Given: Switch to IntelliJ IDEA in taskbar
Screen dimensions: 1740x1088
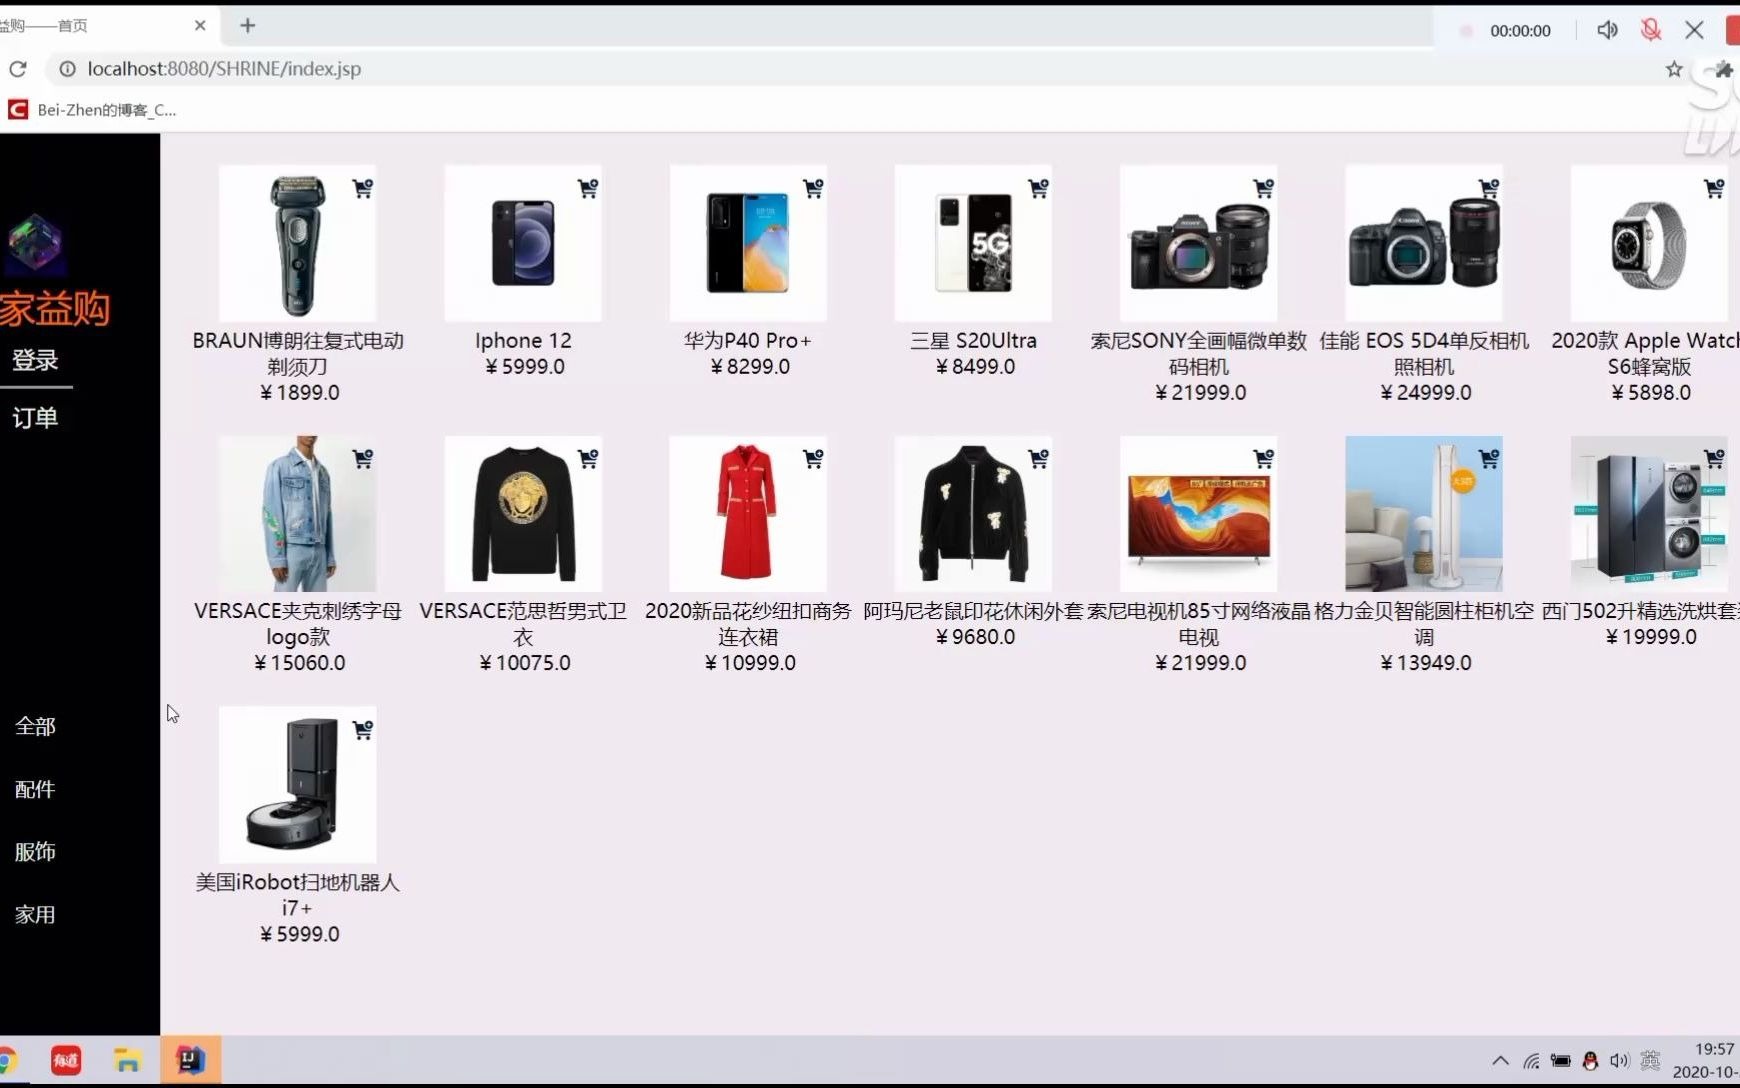Looking at the screenshot, I should [191, 1060].
